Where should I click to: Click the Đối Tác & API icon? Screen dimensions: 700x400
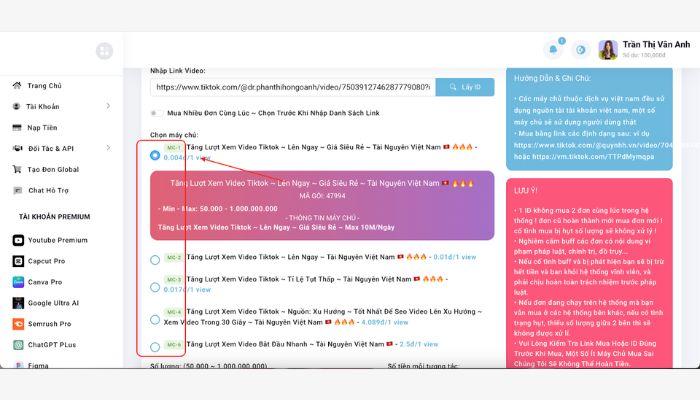pos(17,148)
